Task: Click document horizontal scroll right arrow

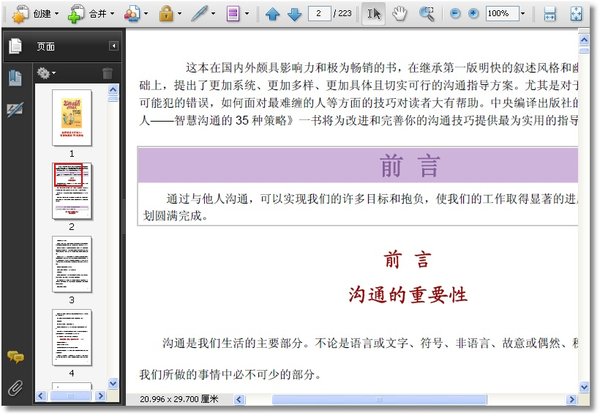Action: click(571, 400)
